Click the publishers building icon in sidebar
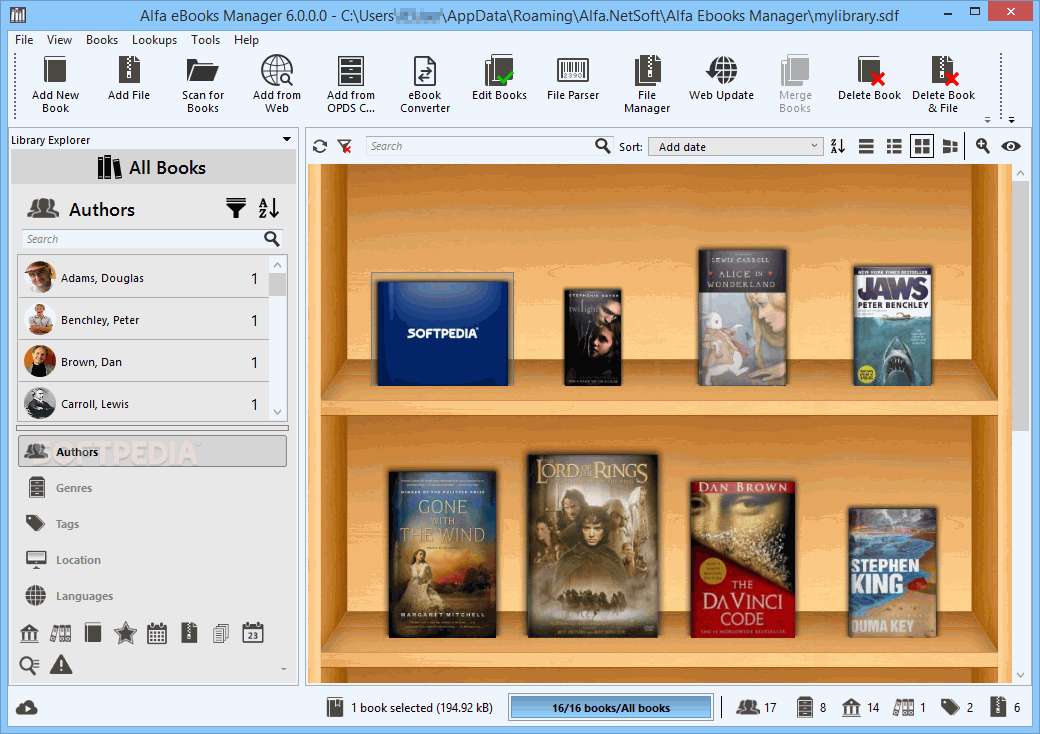The width and height of the screenshot is (1040, 734). click(29, 633)
